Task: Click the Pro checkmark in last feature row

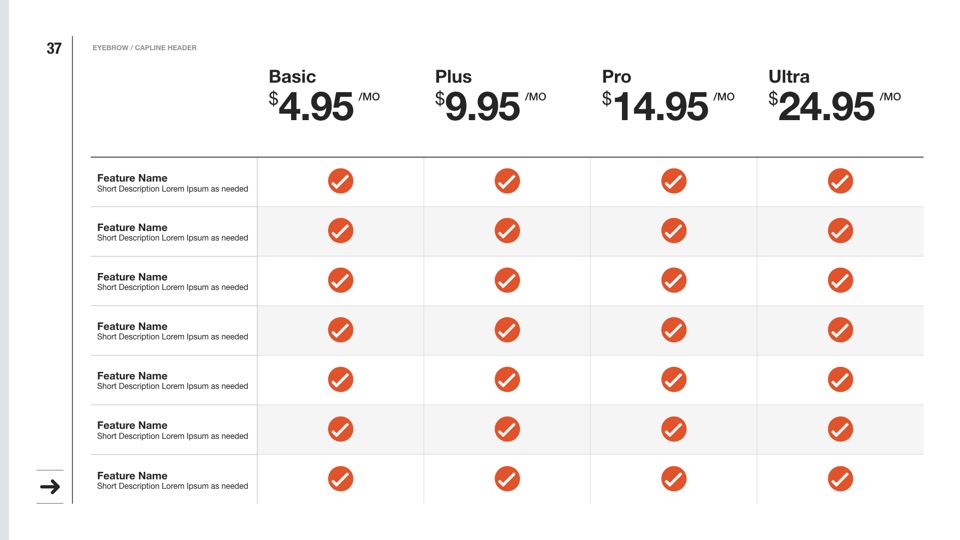Action: (x=674, y=479)
